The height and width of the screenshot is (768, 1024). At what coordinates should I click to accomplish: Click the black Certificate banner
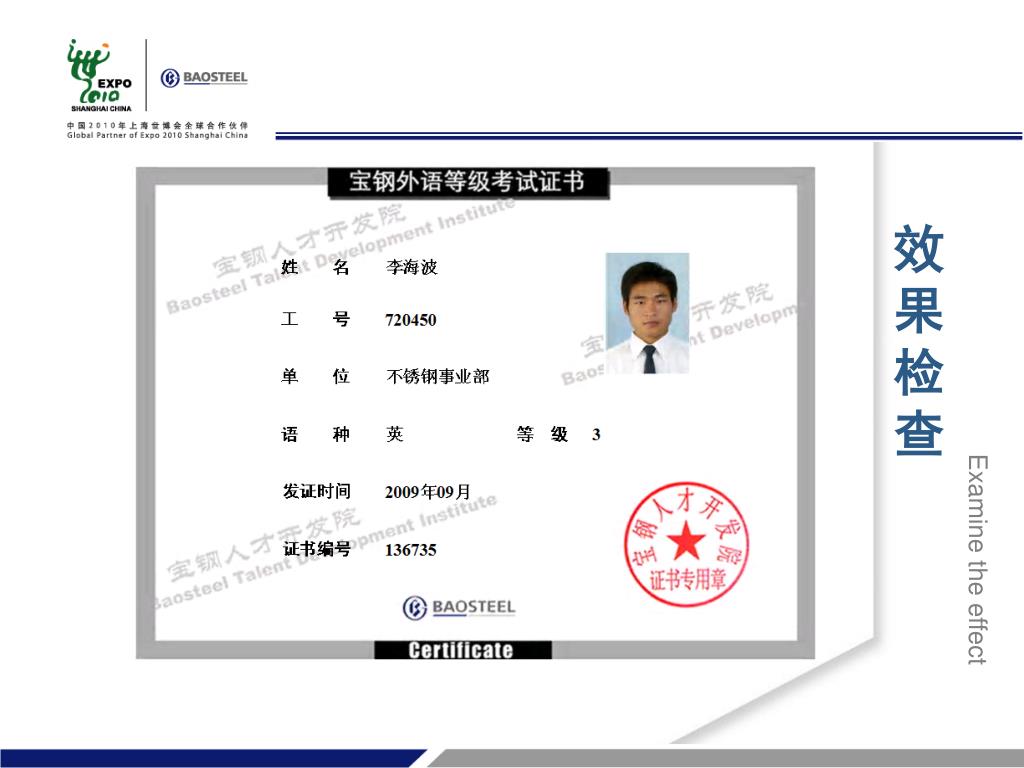pos(462,650)
